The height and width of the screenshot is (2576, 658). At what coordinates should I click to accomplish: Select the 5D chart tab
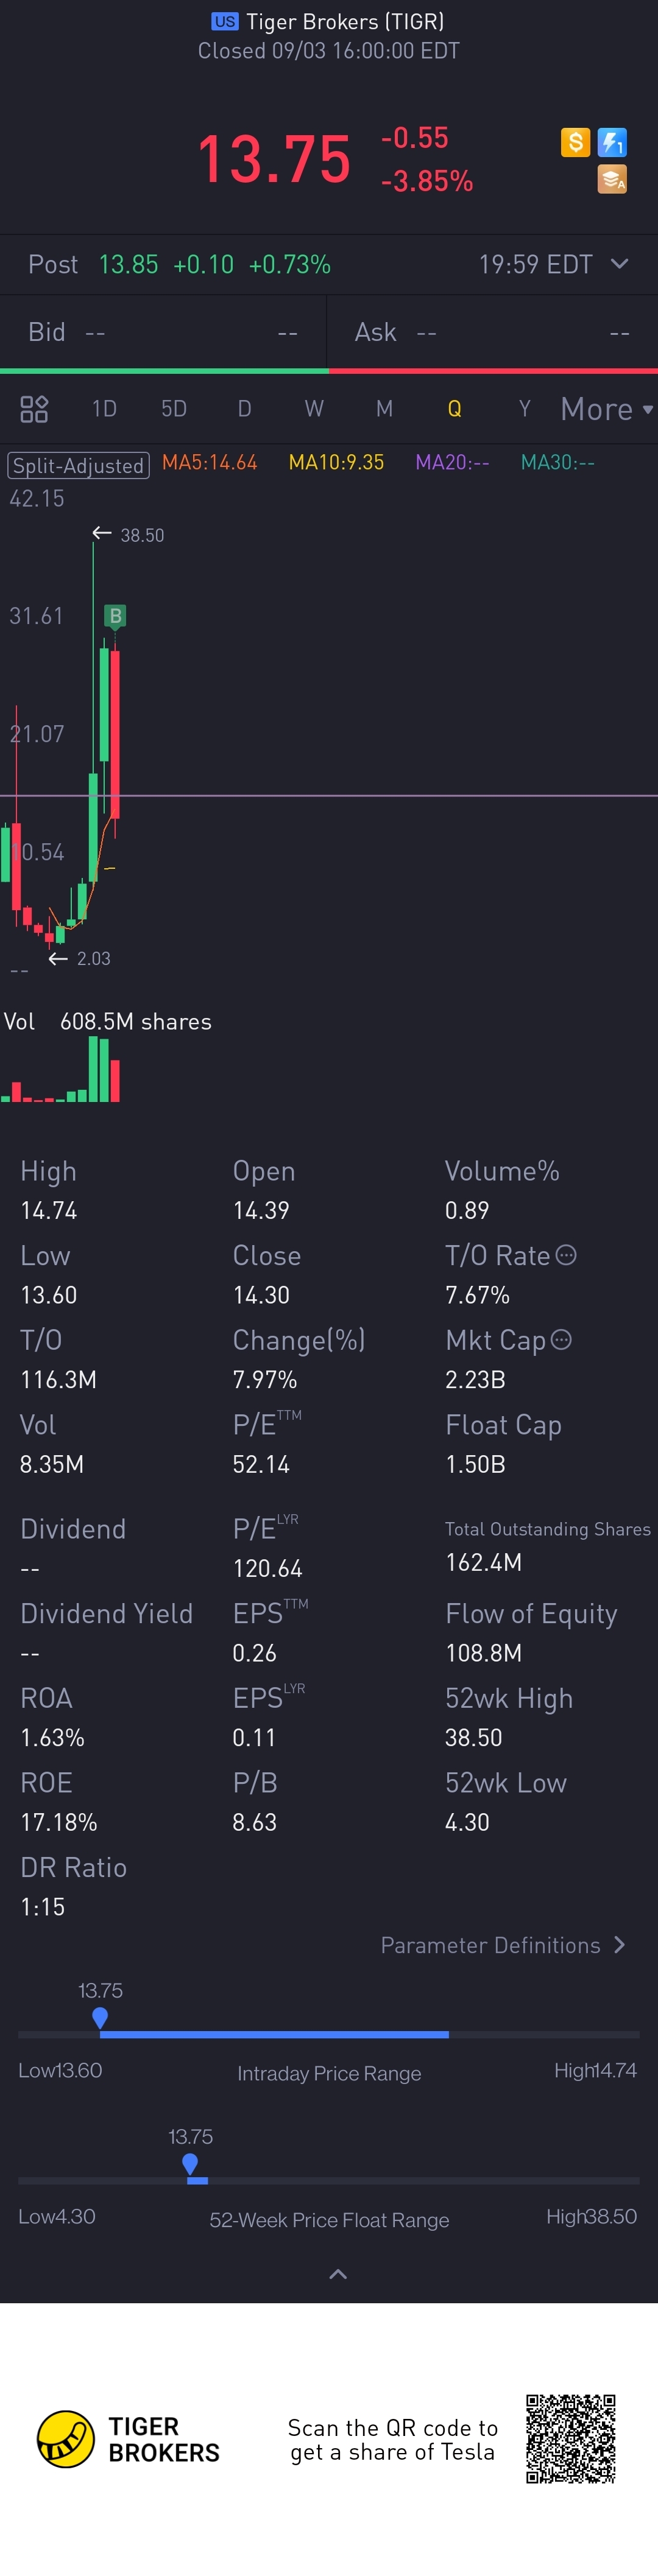pos(174,409)
